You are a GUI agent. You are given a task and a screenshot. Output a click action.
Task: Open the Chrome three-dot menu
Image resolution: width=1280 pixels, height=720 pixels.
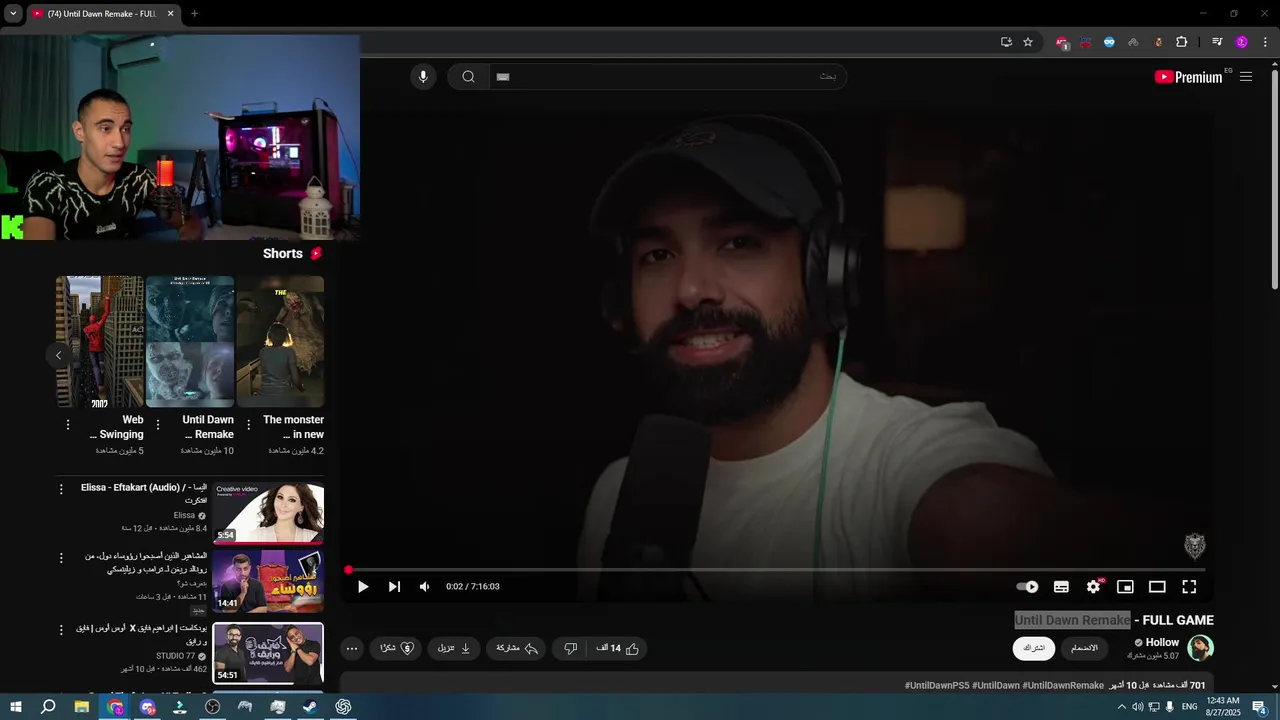[1266, 42]
